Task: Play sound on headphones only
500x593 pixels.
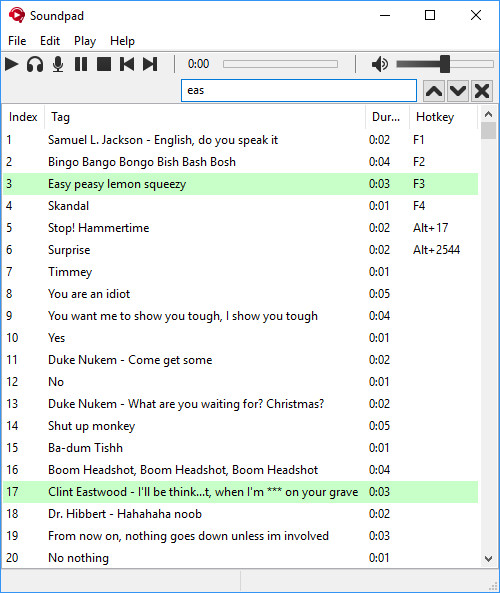Action: 35,64
